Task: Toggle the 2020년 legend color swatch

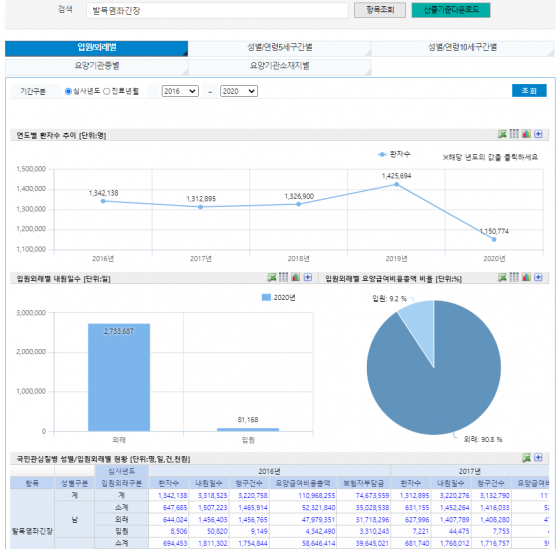Action: click(x=266, y=297)
